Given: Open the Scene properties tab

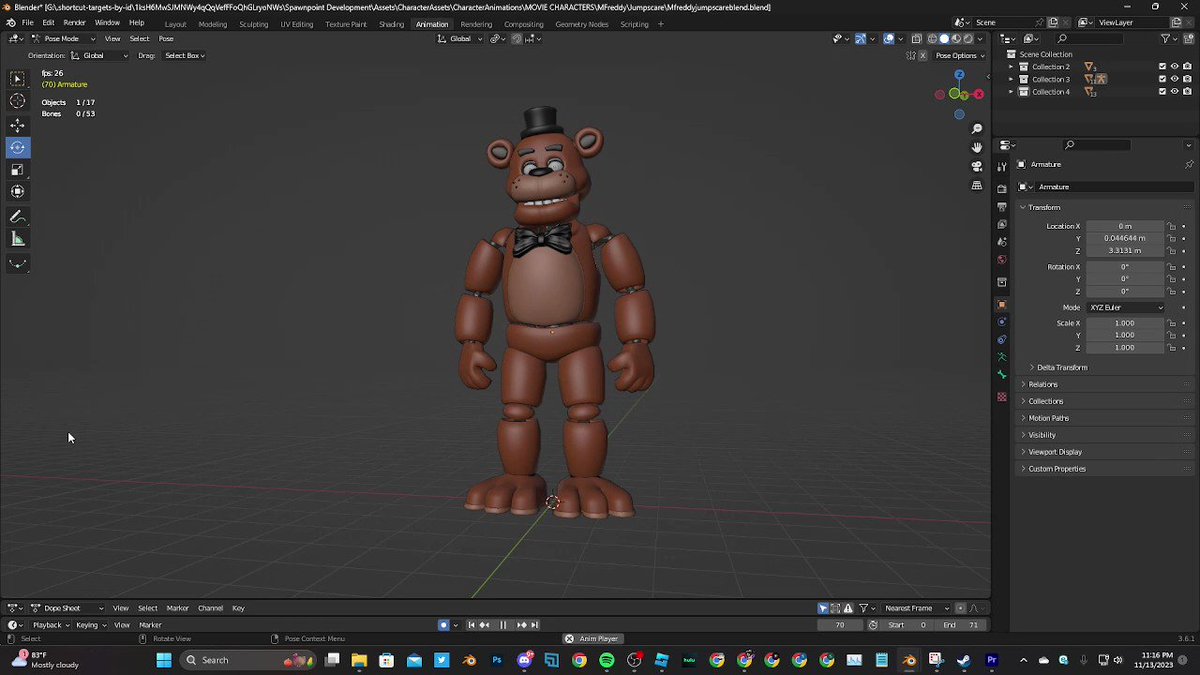Looking at the screenshot, I should tap(1002, 243).
